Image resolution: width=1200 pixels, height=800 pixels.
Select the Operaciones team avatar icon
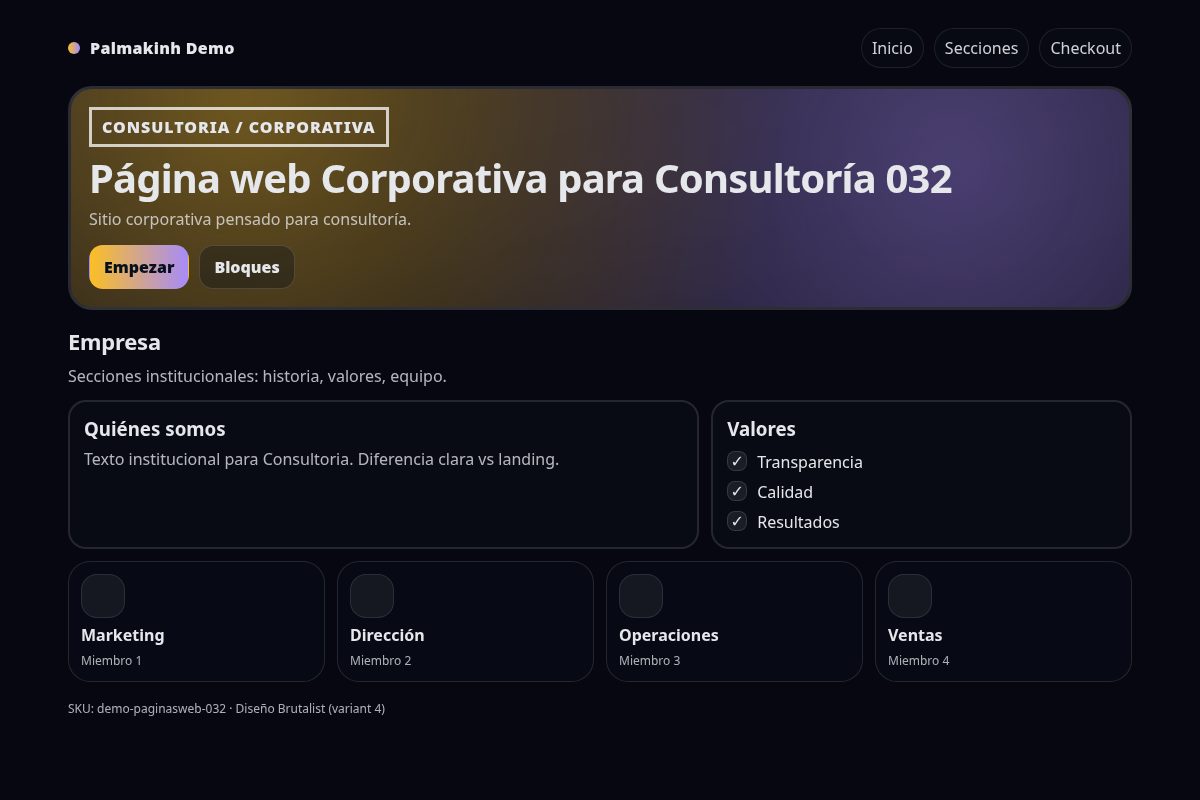click(x=641, y=595)
